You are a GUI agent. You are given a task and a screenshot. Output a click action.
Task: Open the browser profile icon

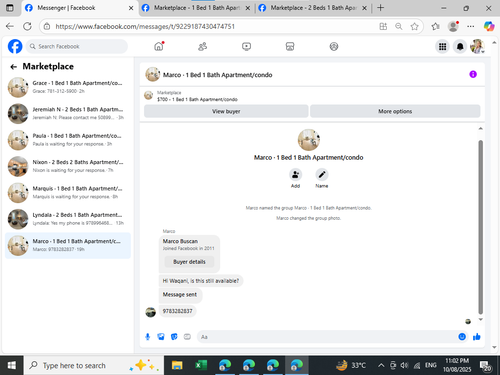pos(453,26)
